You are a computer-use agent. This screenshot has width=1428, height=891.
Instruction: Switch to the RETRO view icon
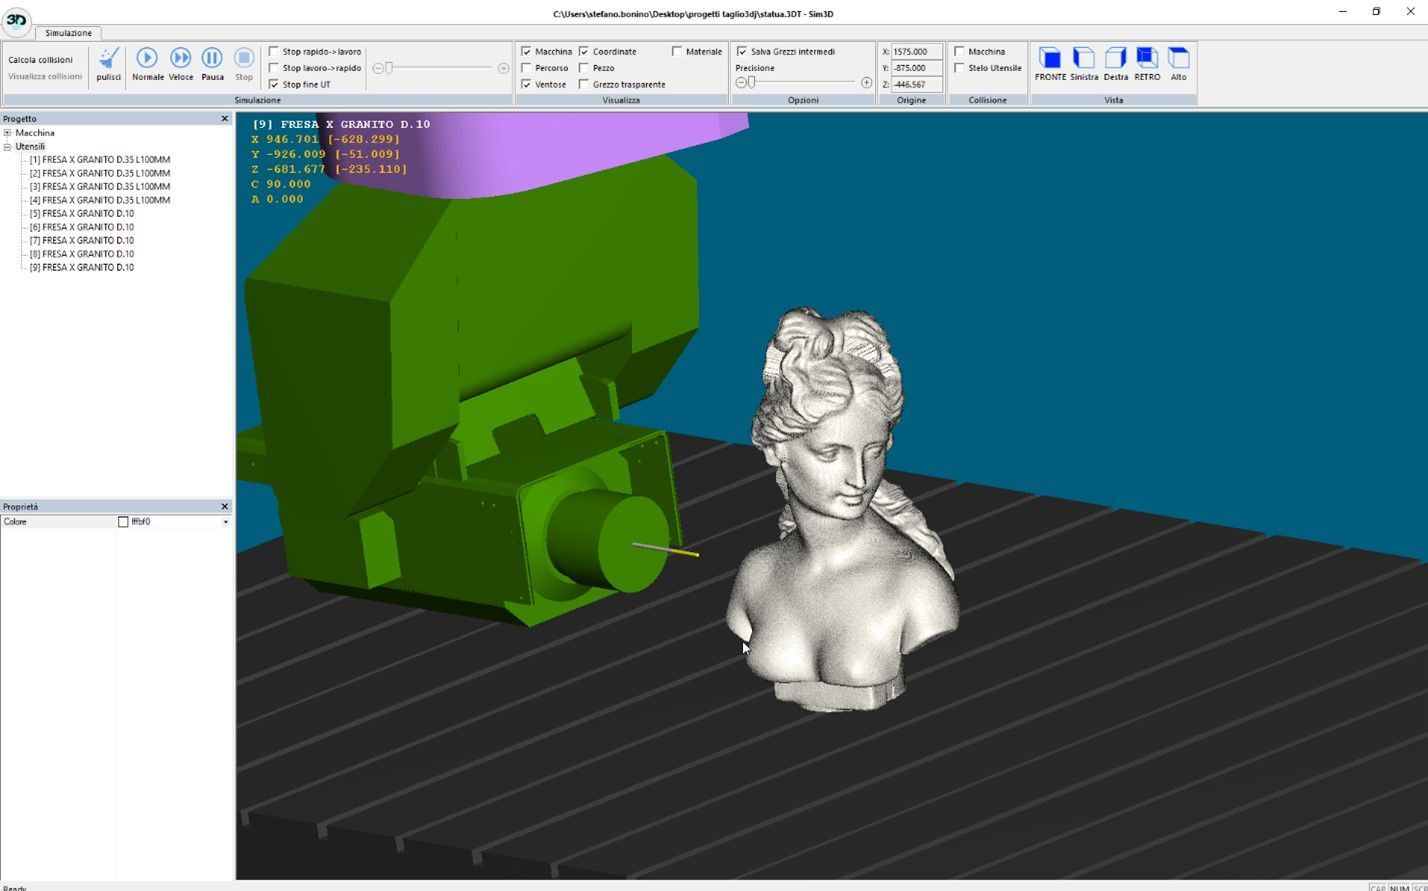[x=1147, y=58]
